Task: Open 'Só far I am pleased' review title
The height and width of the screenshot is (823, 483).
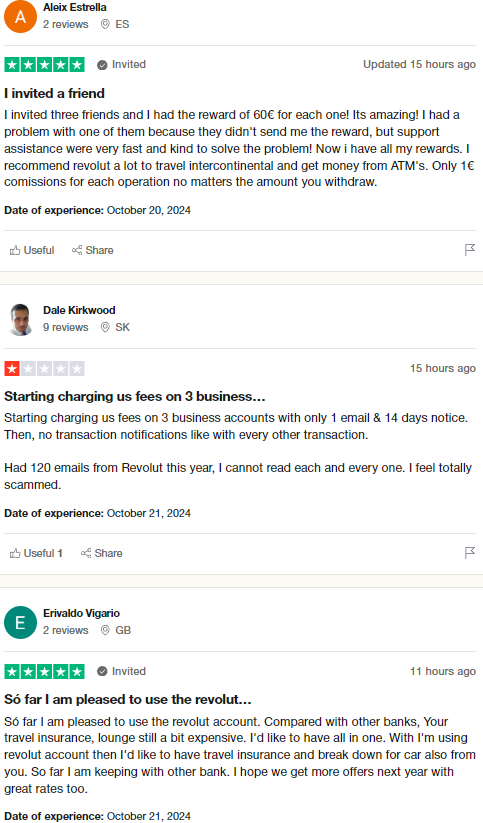Action: pos(128,700)
